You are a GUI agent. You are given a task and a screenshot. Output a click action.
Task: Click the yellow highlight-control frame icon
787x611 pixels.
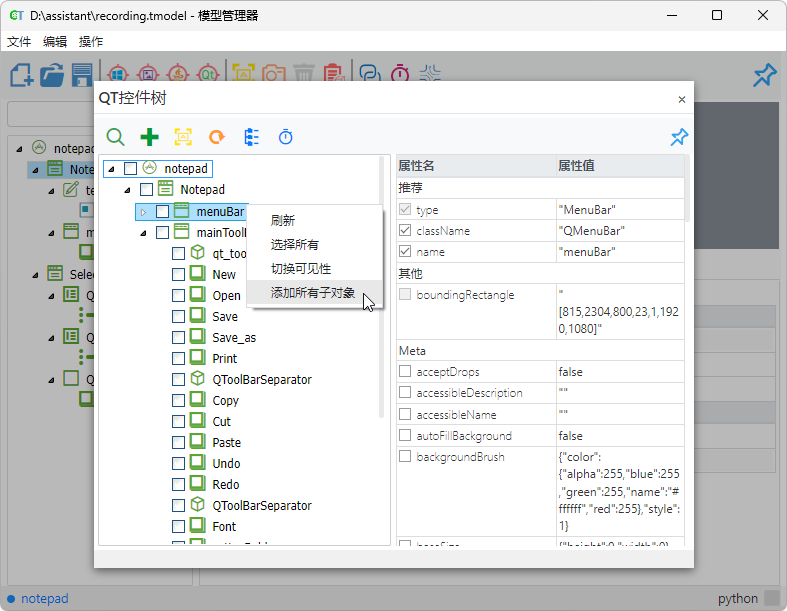[x=183, y=137]
